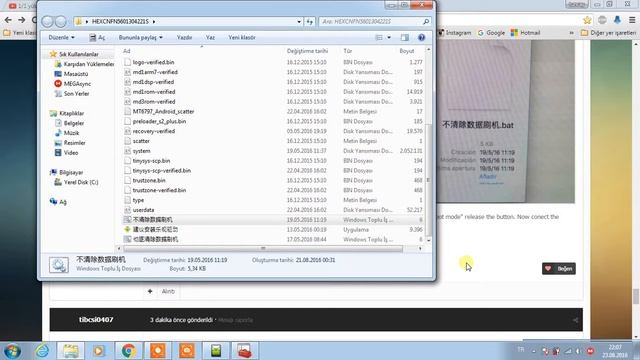
Task: Open Düzenle dropdown in Explorer toolbar
Action: [61, 38]
